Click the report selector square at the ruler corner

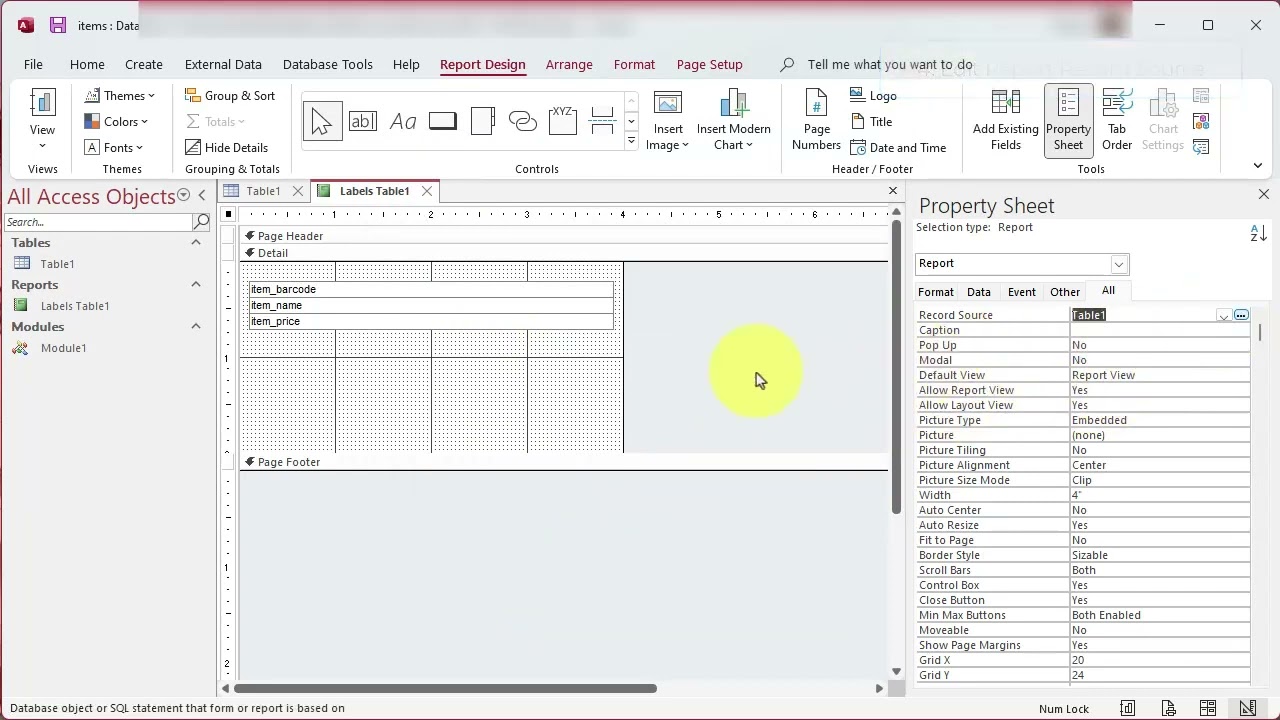[229, 214]
